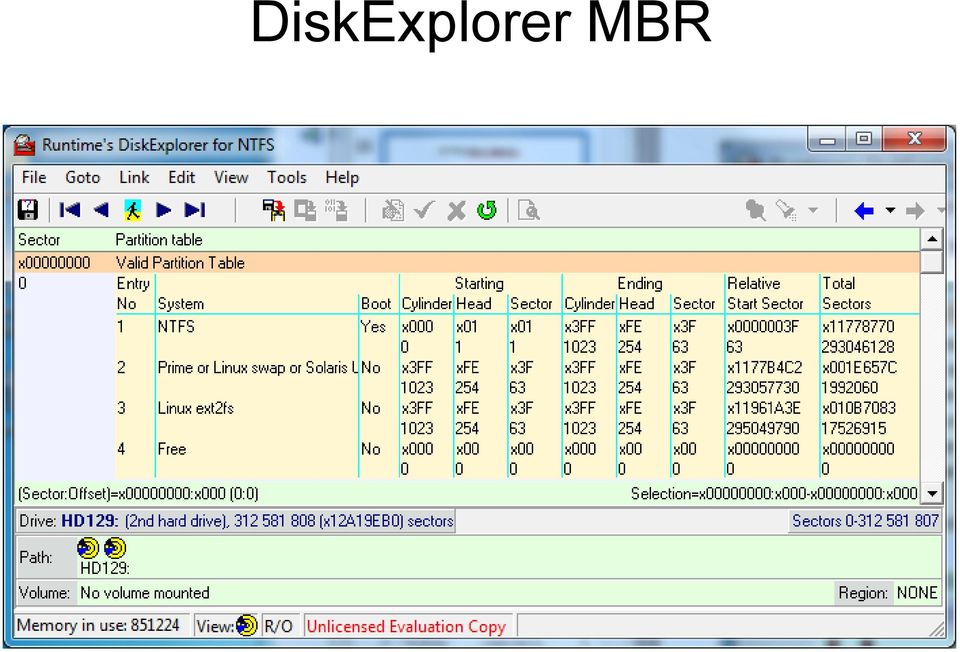Click the scrollbar down arrow in partition view

click(932, 493)
